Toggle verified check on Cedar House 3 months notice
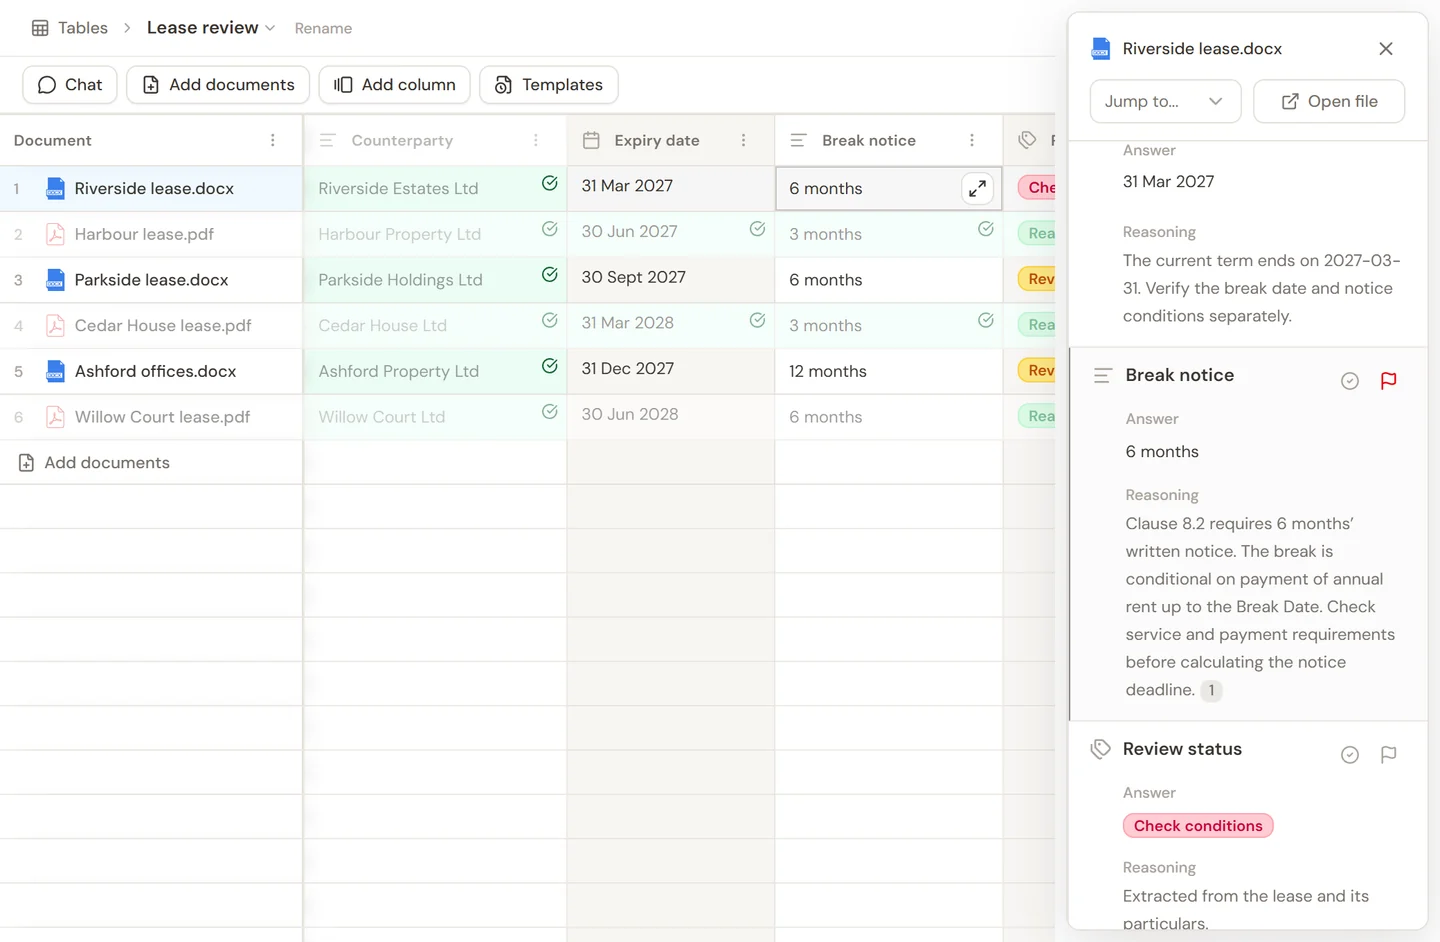Screen dimensions: 1440x942 (986, 320)
